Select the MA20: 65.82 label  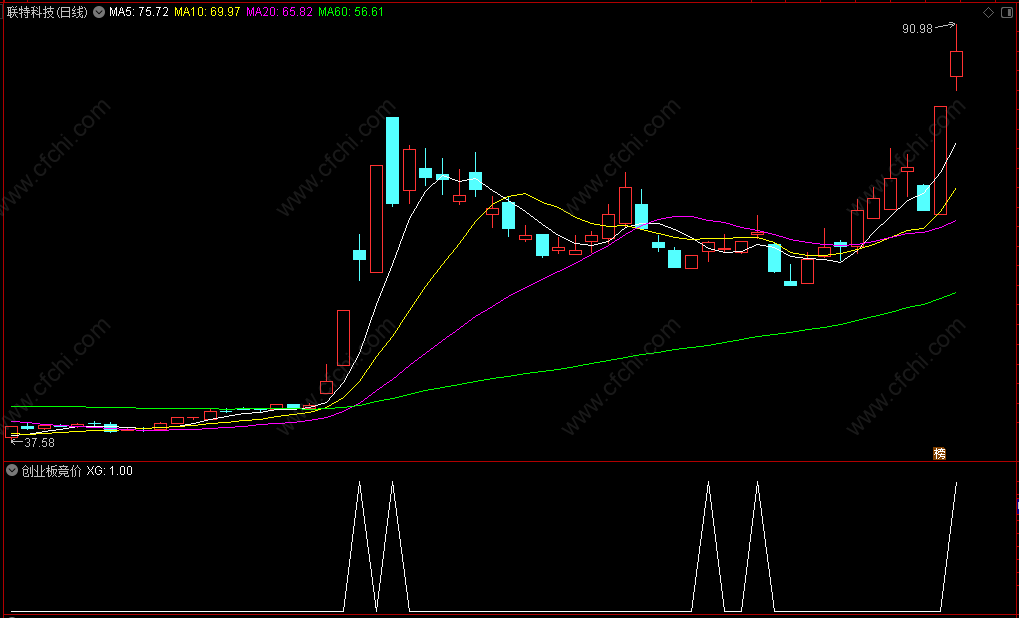coord(279,12)
